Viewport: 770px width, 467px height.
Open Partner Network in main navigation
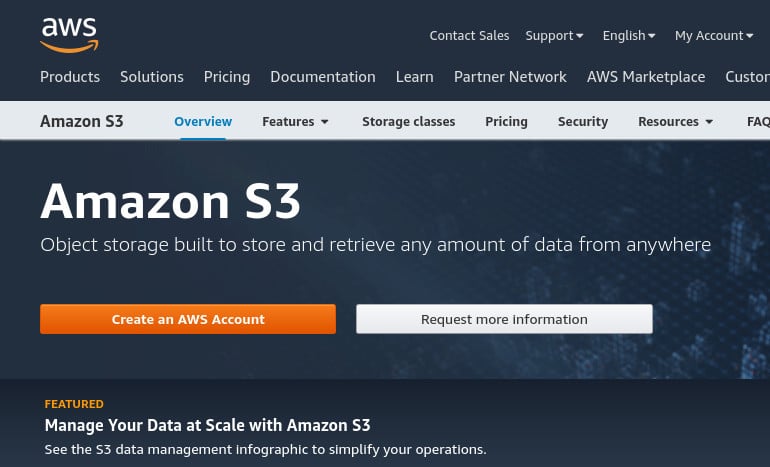click(x=510, y=77)
